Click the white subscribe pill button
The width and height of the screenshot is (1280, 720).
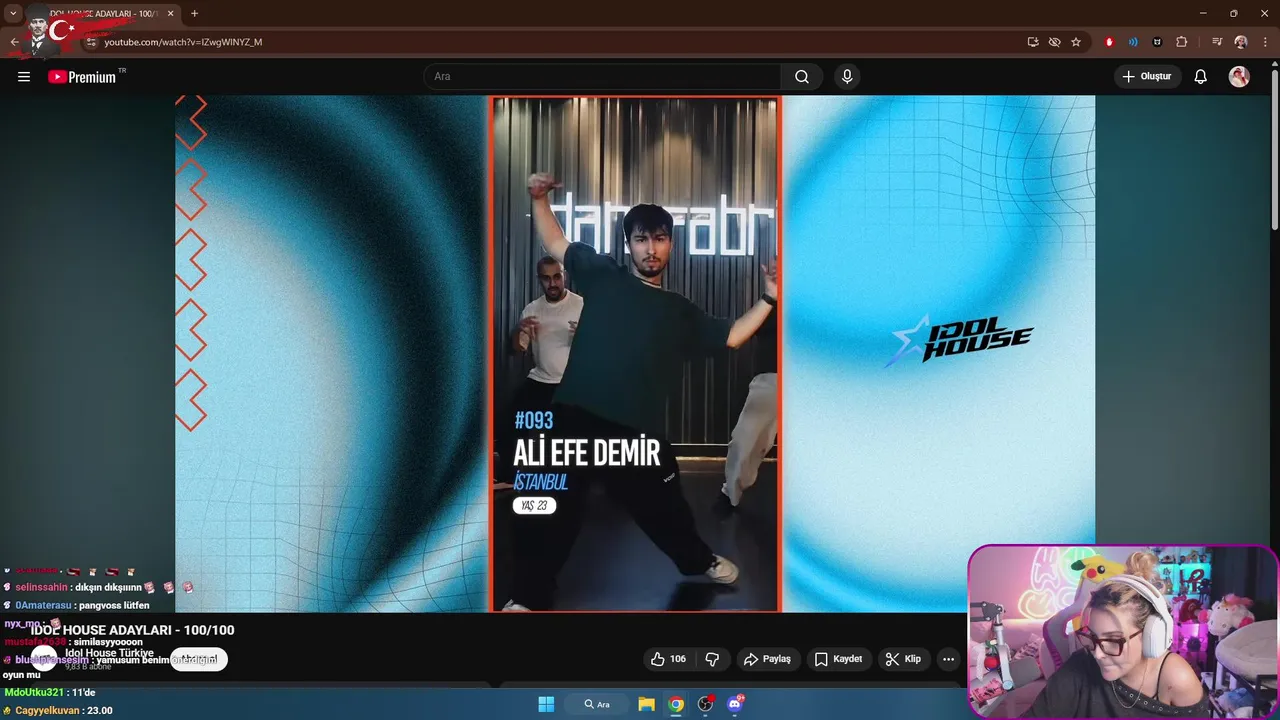tap(199, 659)
